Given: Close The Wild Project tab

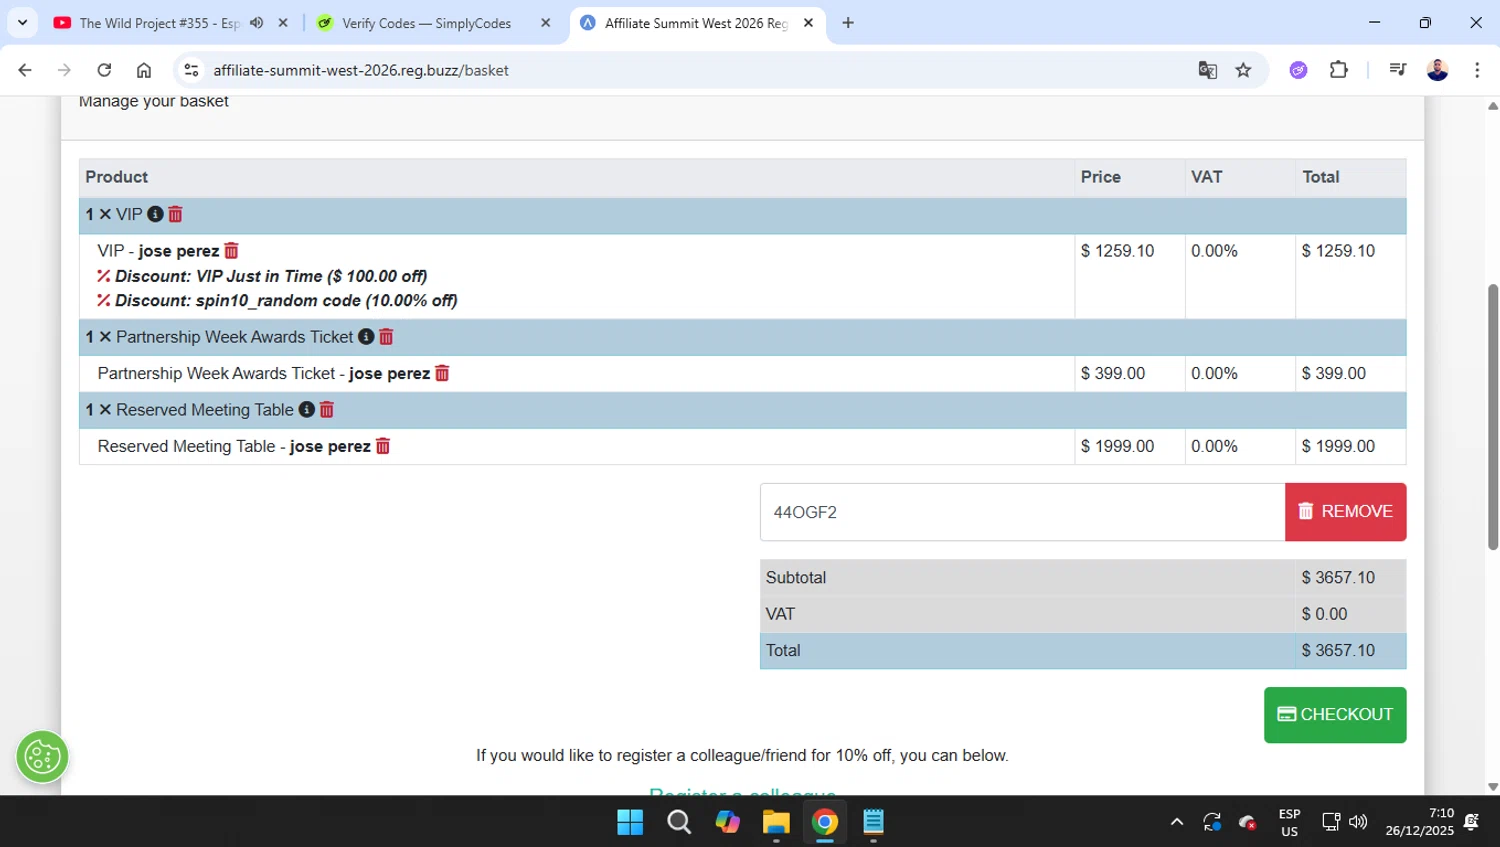Looking at the screenshot, I should point(283,23).
